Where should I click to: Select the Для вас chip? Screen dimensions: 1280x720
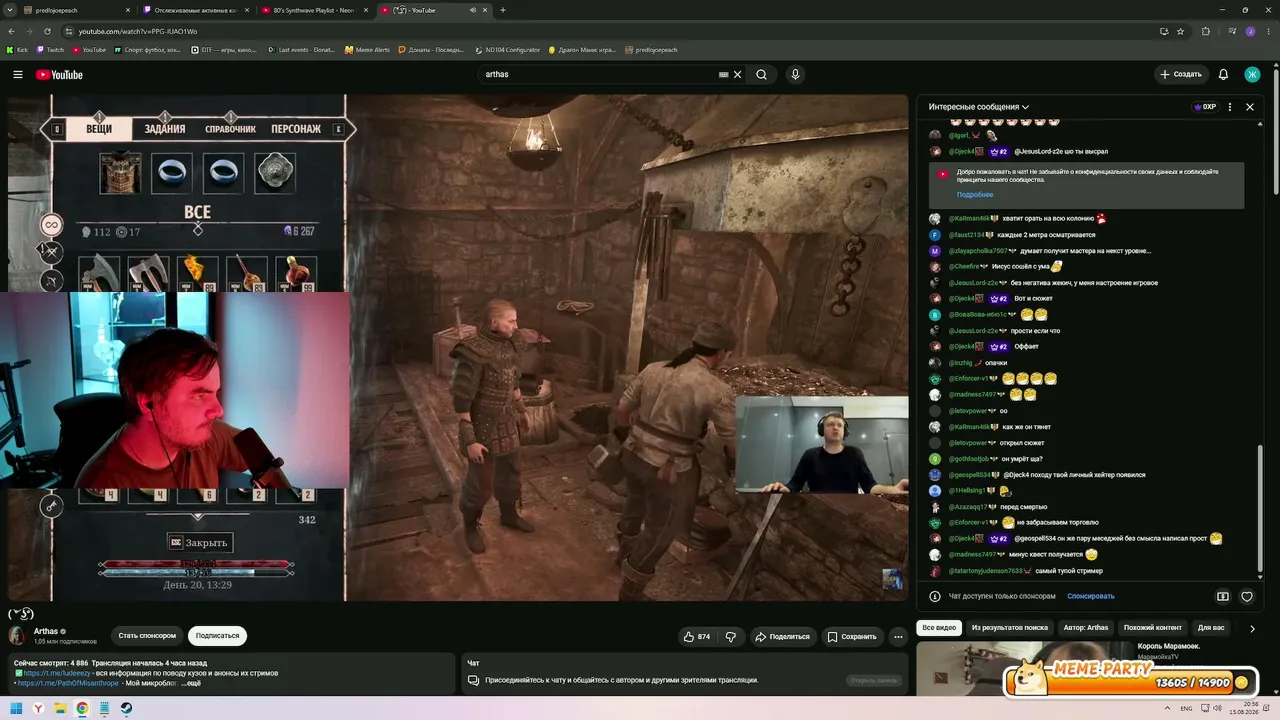[x=1211, y=628]
